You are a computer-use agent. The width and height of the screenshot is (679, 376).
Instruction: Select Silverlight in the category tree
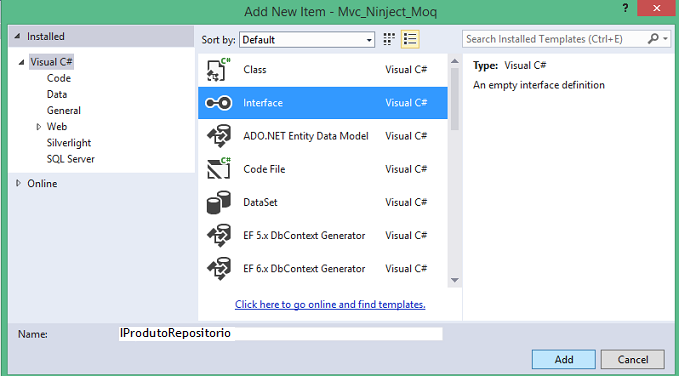[x=69, y=143]
